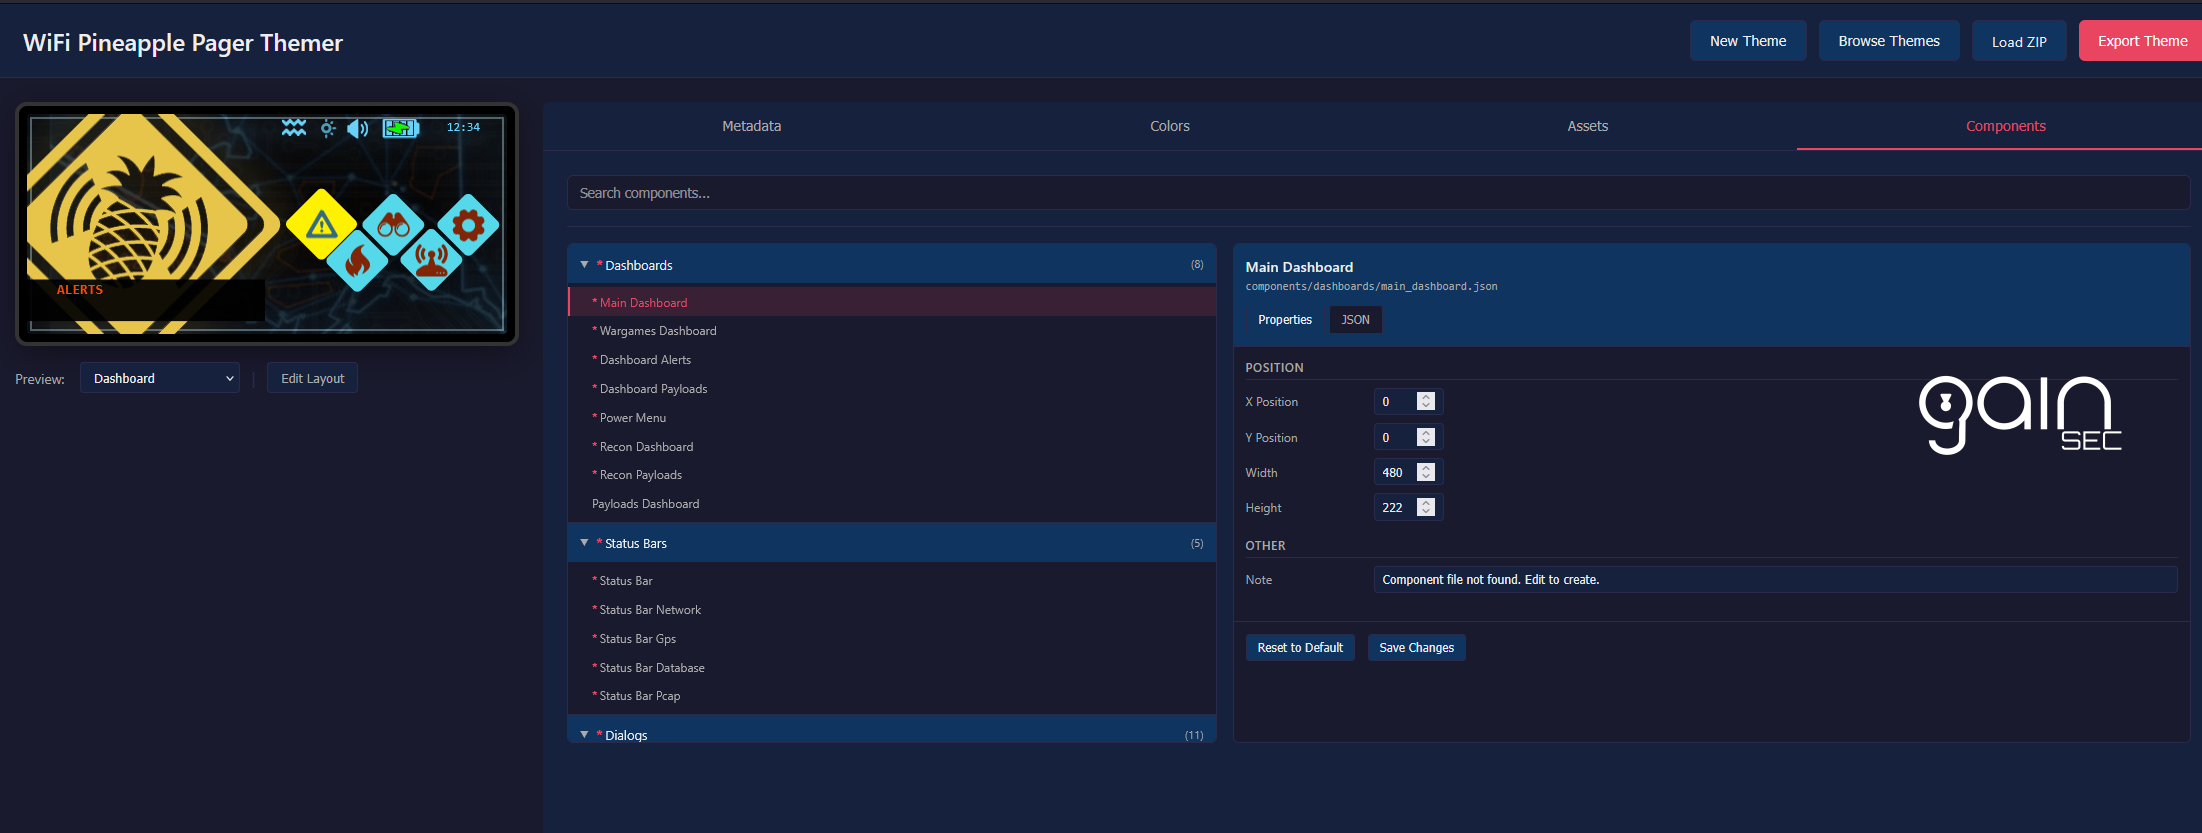Click the ALERTS label in preview

pyautogui.click(x=80, y=290)
